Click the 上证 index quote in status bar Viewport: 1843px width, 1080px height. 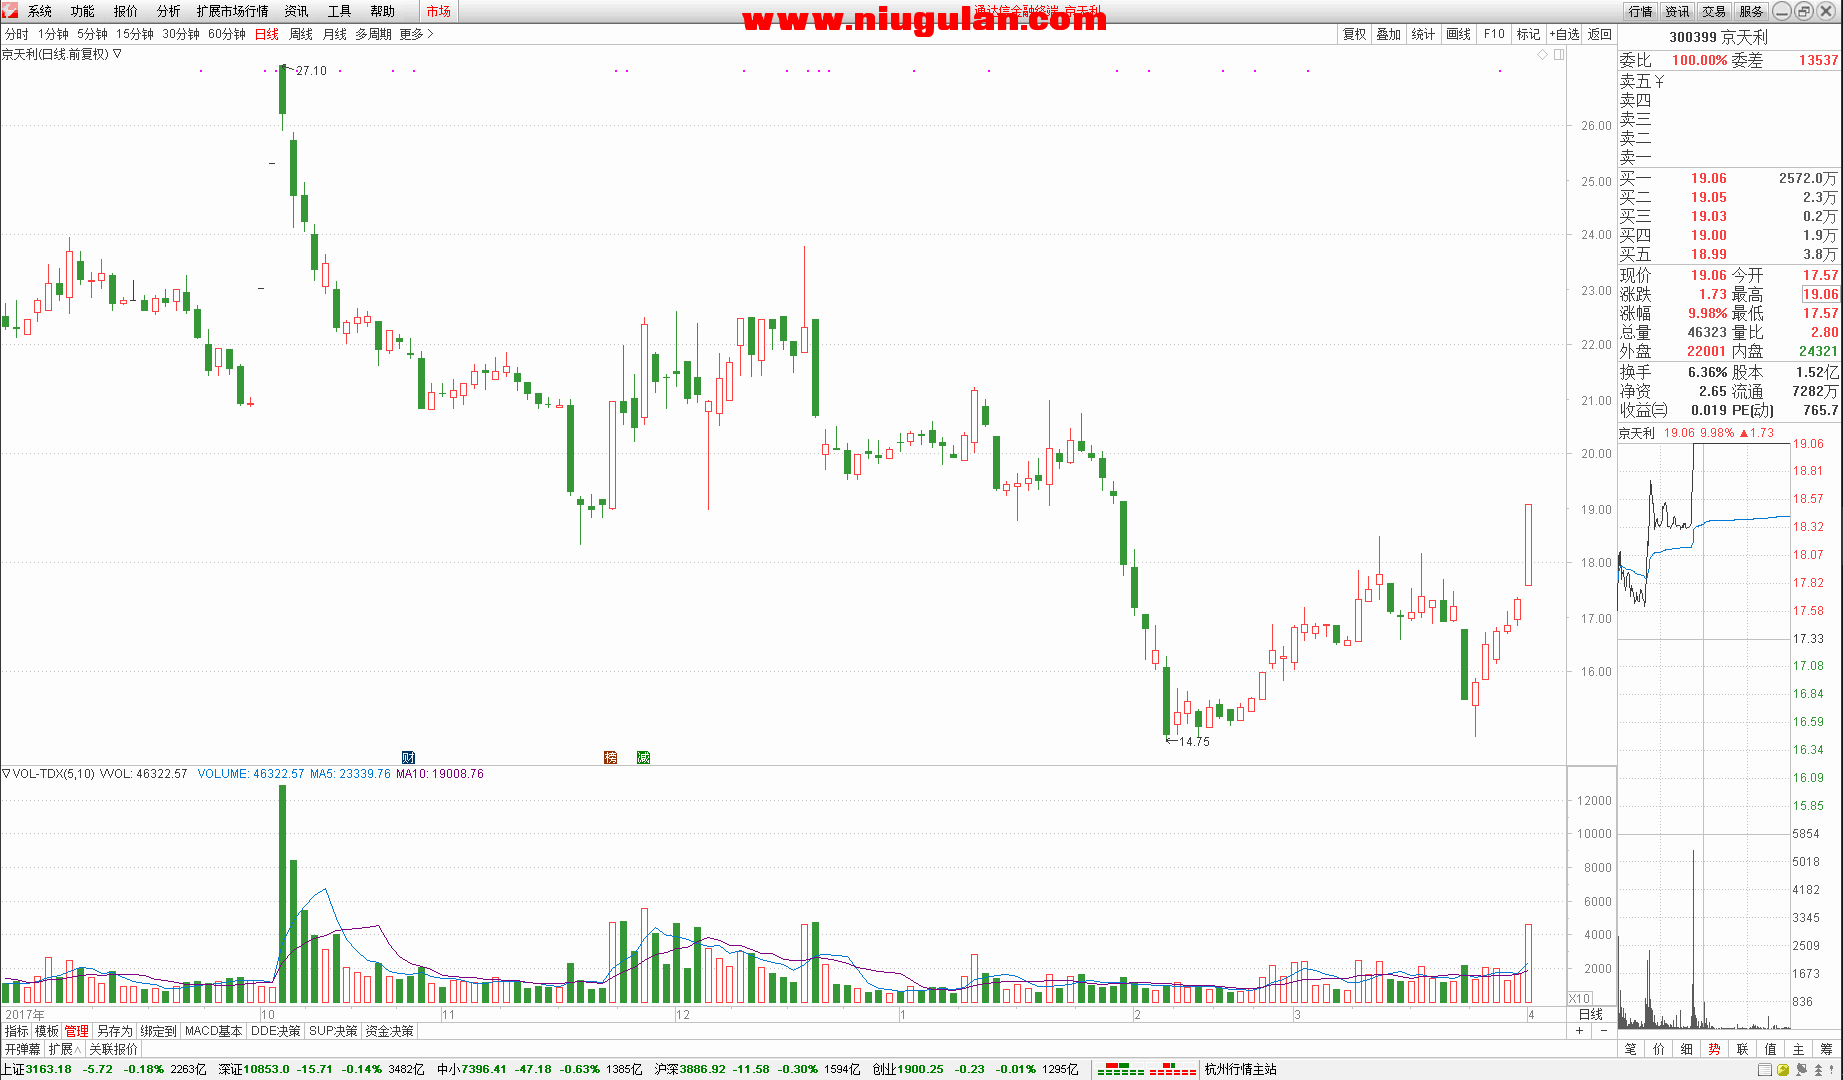pos(104,1070)
